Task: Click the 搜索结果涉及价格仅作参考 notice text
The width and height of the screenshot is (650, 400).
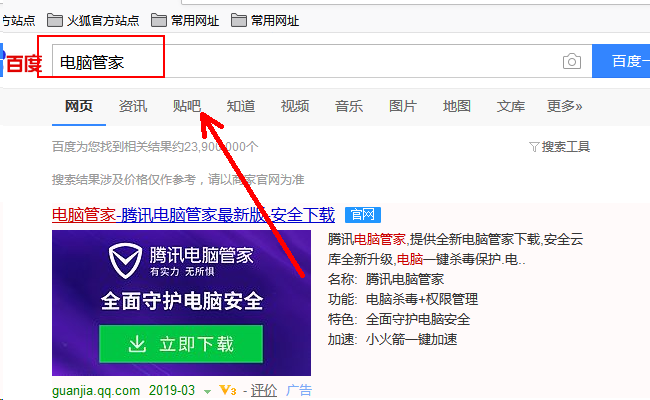Action: (x=178, y=179)
